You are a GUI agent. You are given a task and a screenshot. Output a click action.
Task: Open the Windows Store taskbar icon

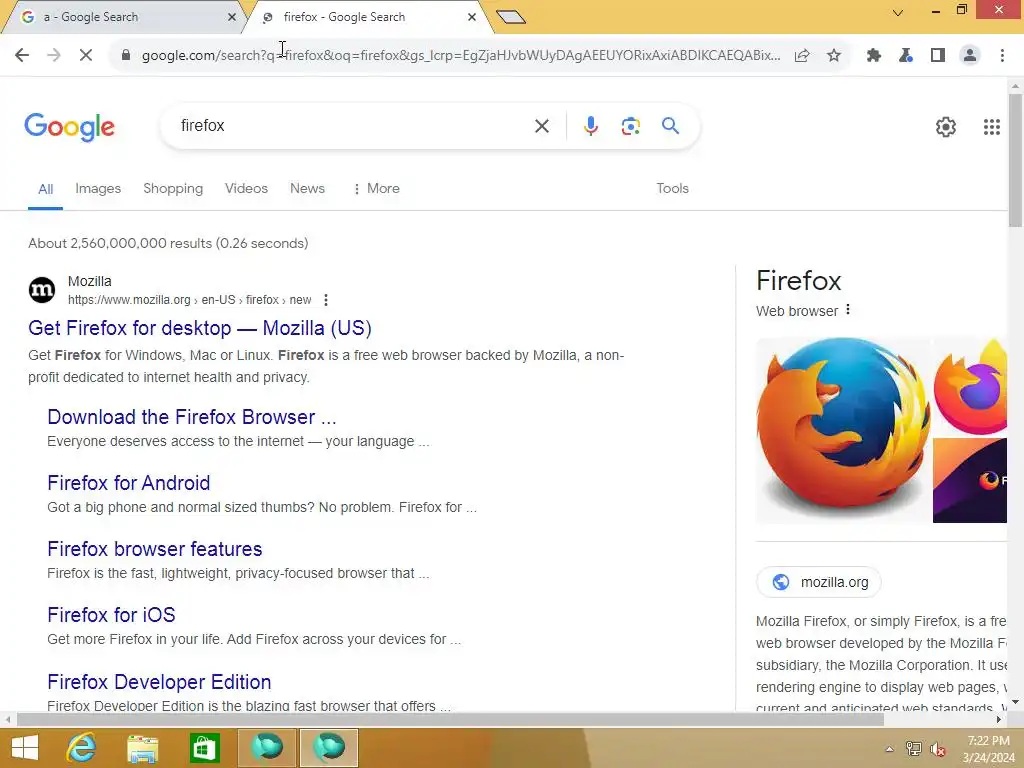204,748
